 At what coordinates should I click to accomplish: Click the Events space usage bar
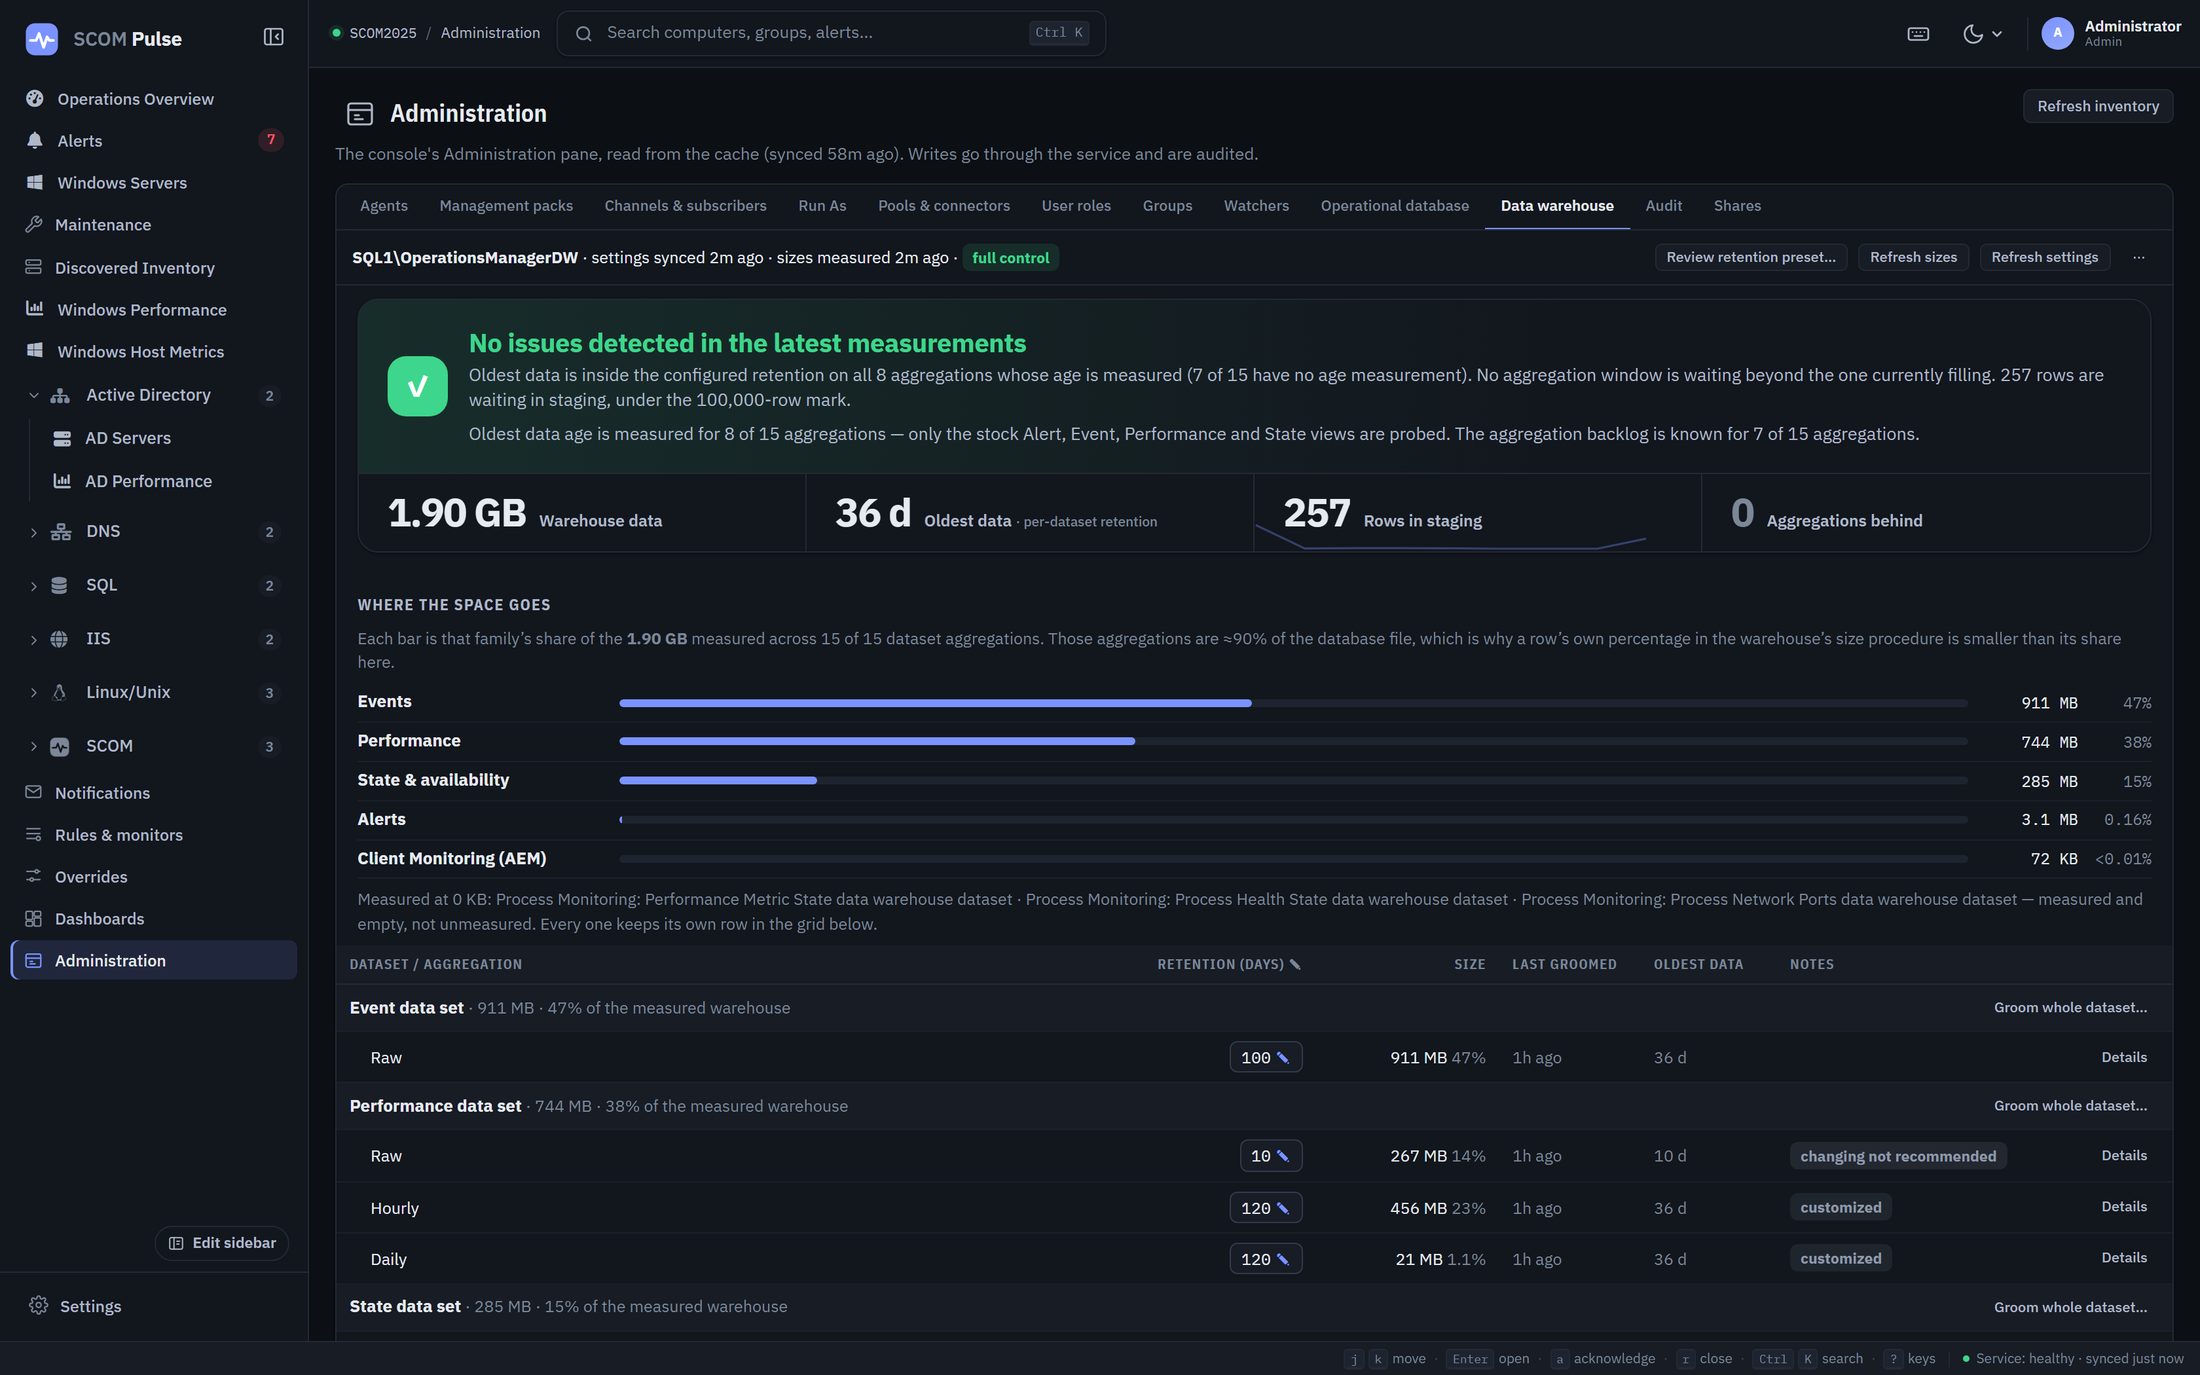(1293, 703)
